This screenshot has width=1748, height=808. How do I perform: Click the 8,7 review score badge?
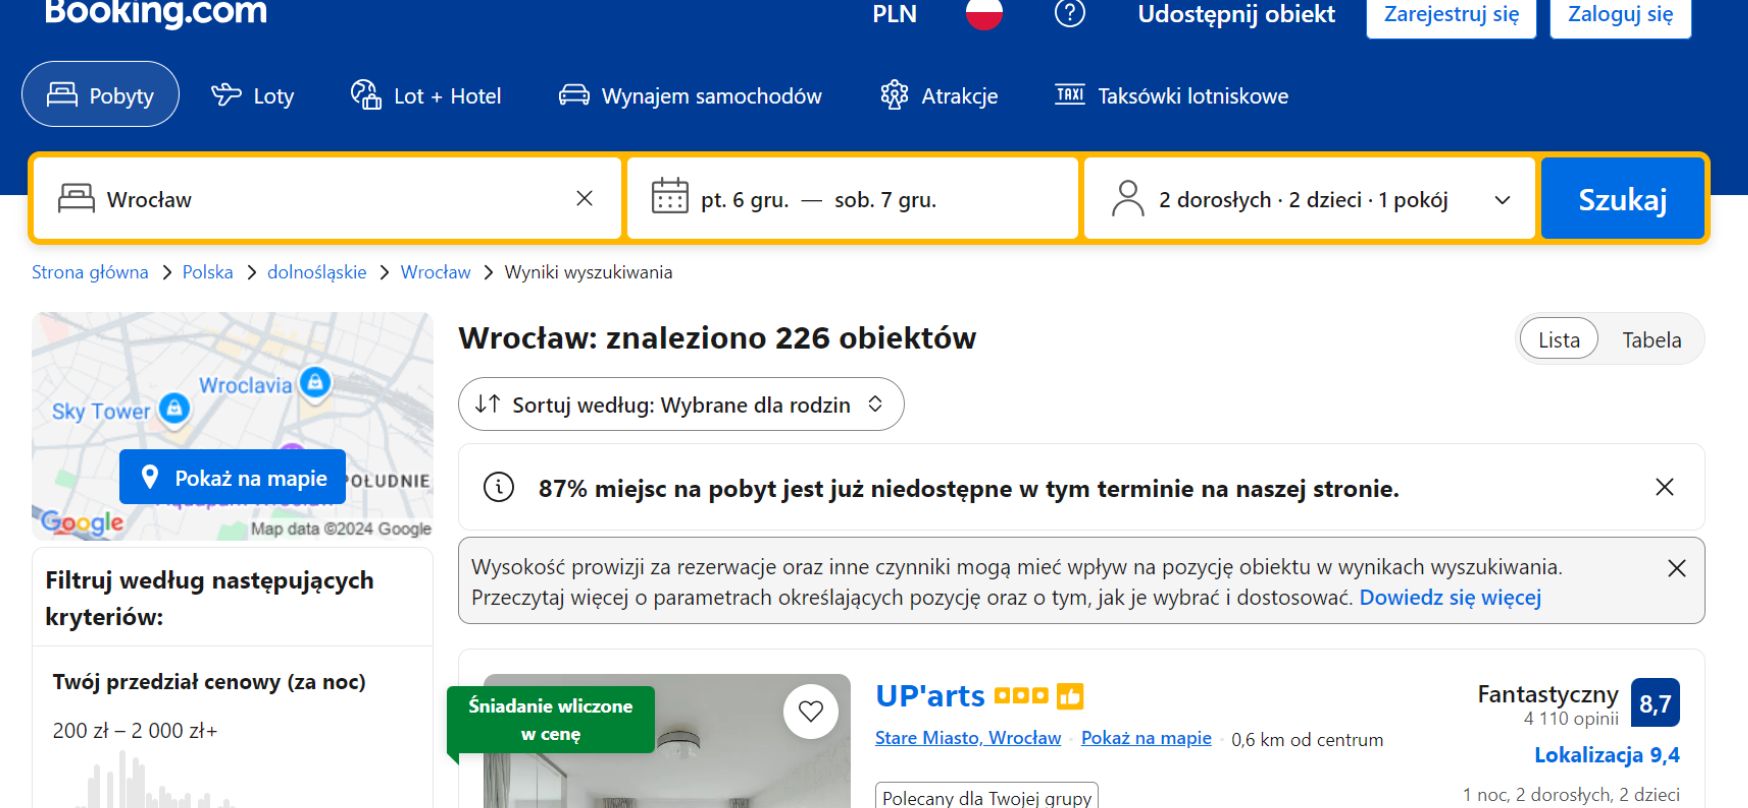tap(1655, 703)
